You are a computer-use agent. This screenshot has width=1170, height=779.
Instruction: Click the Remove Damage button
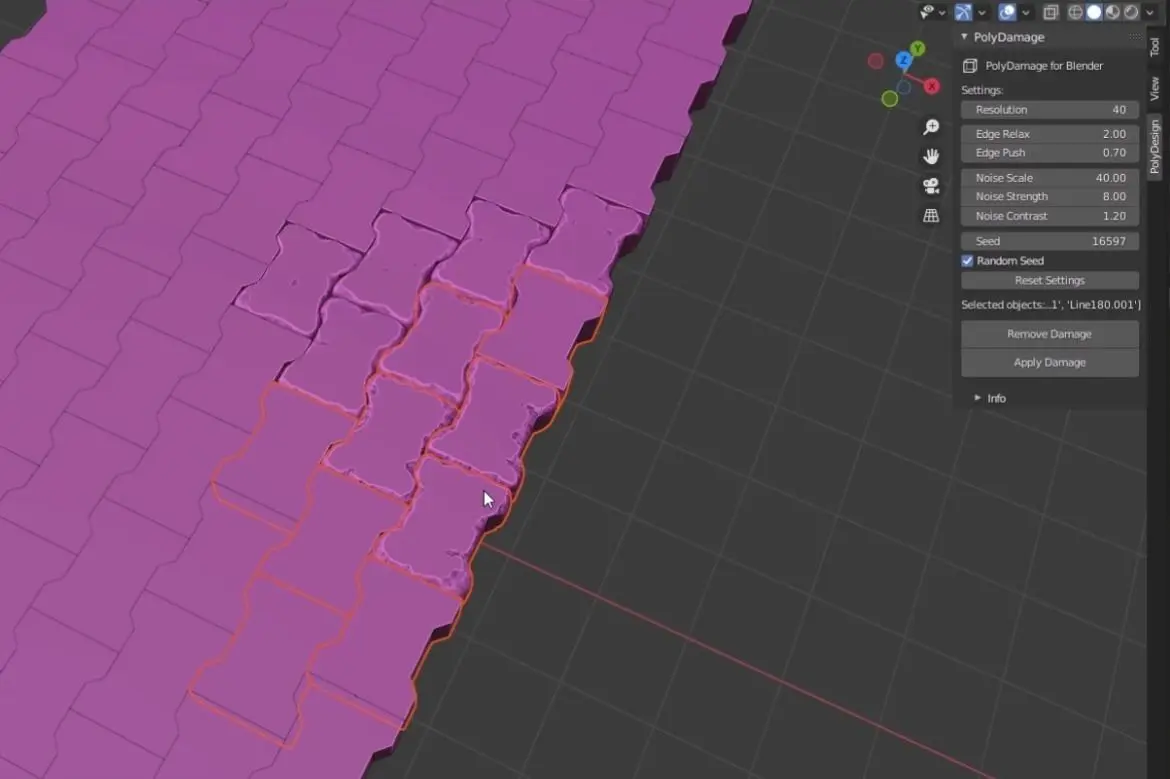[x=1050, y=334]
